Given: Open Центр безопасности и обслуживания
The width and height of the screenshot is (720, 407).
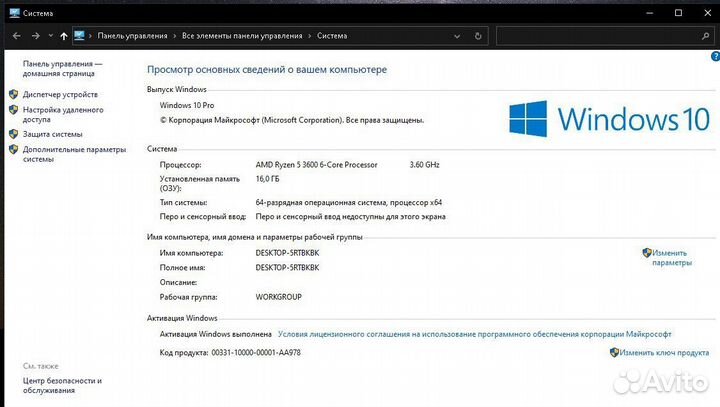Looking at the screenshot, I should (62, 385).
